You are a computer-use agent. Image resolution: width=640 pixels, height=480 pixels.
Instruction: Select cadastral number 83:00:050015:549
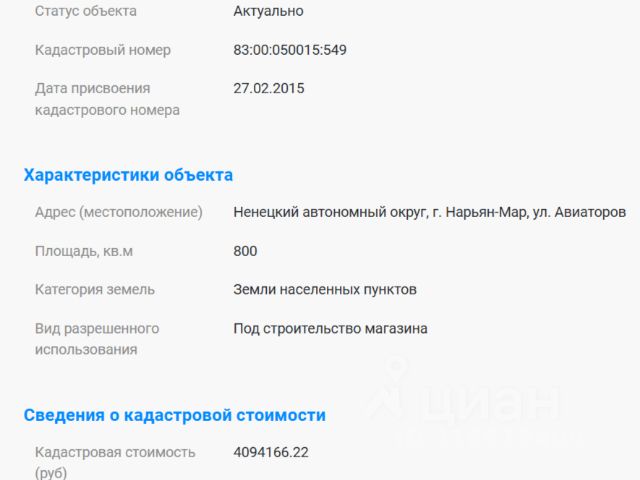point(290,50)
